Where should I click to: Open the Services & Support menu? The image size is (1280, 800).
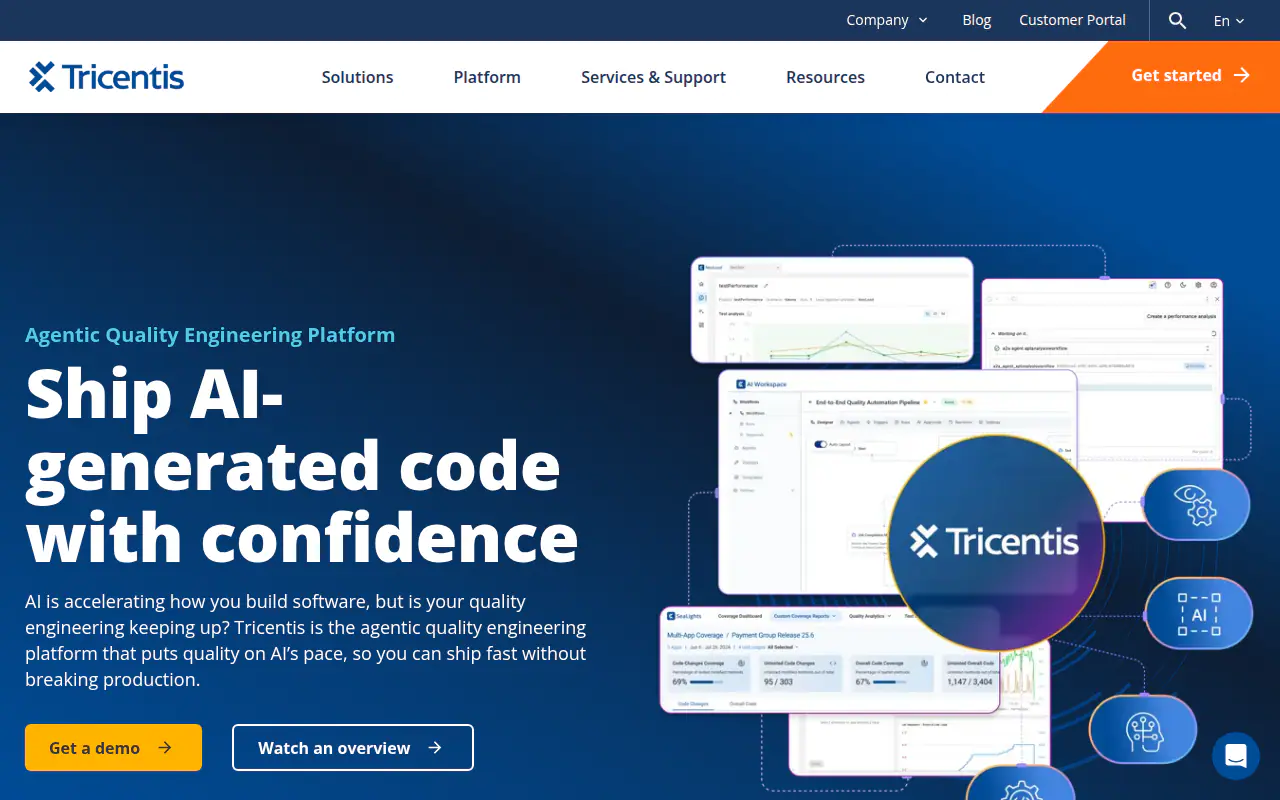(x=653, y=77)
